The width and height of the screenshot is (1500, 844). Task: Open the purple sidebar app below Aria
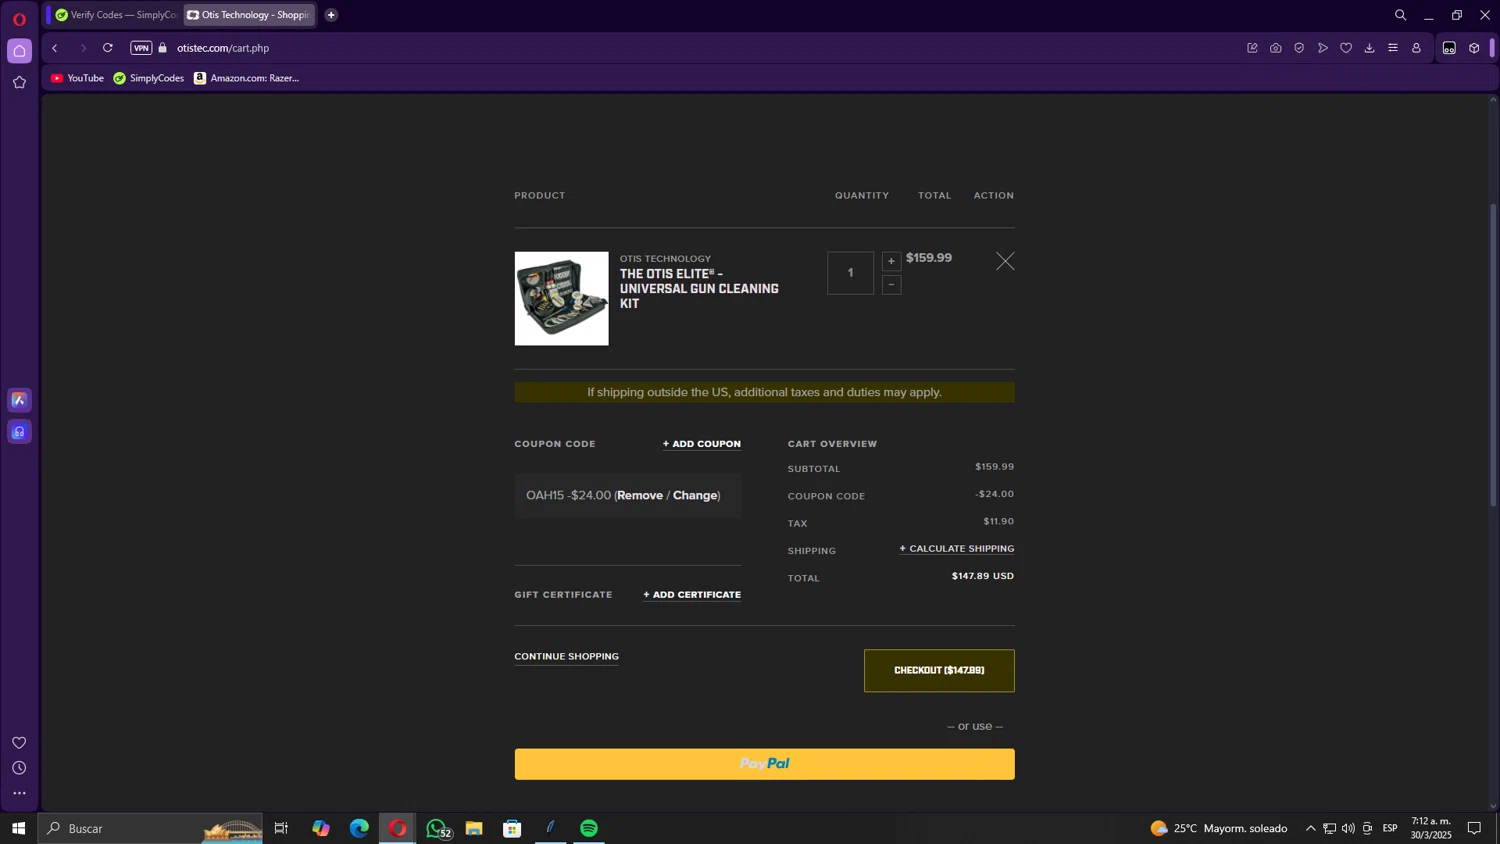[x=19, y=432]
